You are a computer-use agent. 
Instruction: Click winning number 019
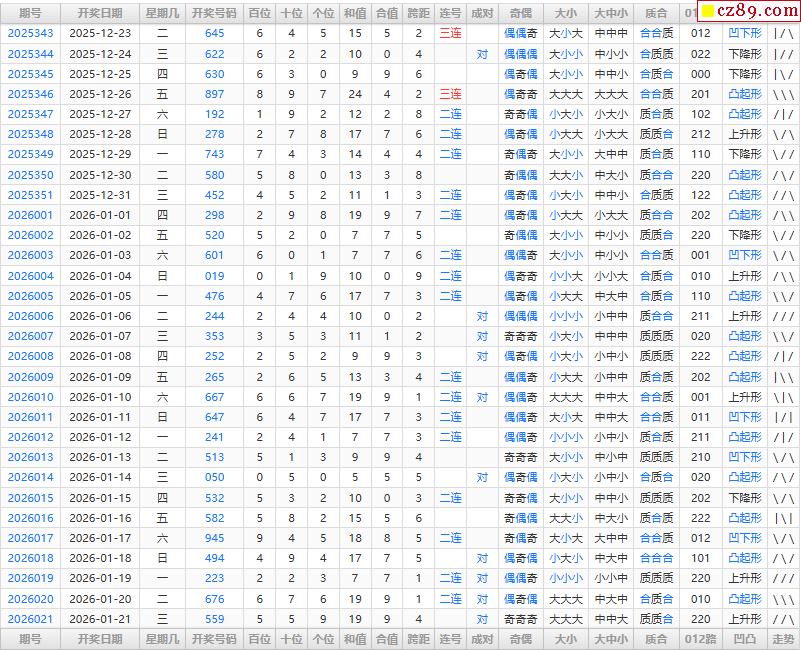pos(215,276)
